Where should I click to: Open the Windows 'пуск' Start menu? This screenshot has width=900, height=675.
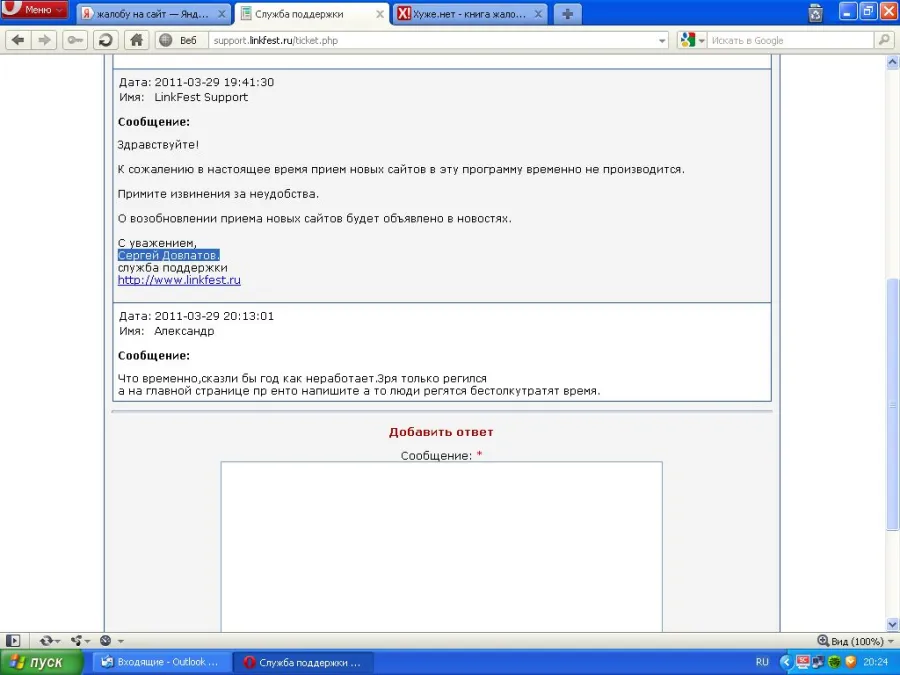tap(40, 662)
